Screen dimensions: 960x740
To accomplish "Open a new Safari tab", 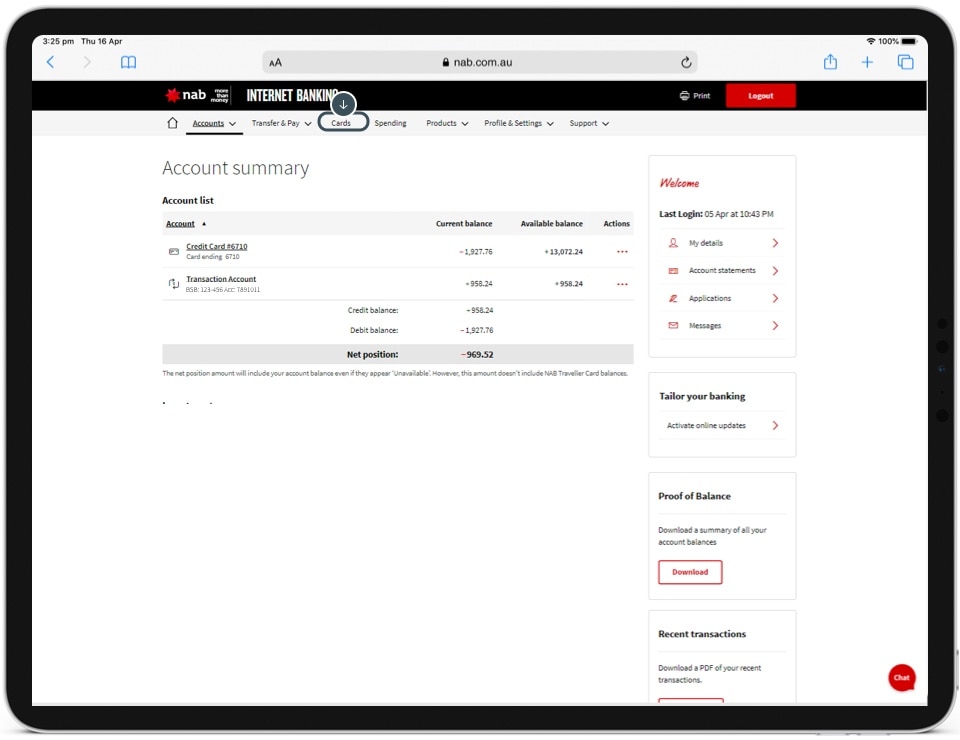I will pyautogui.click(x=867, y=62).
